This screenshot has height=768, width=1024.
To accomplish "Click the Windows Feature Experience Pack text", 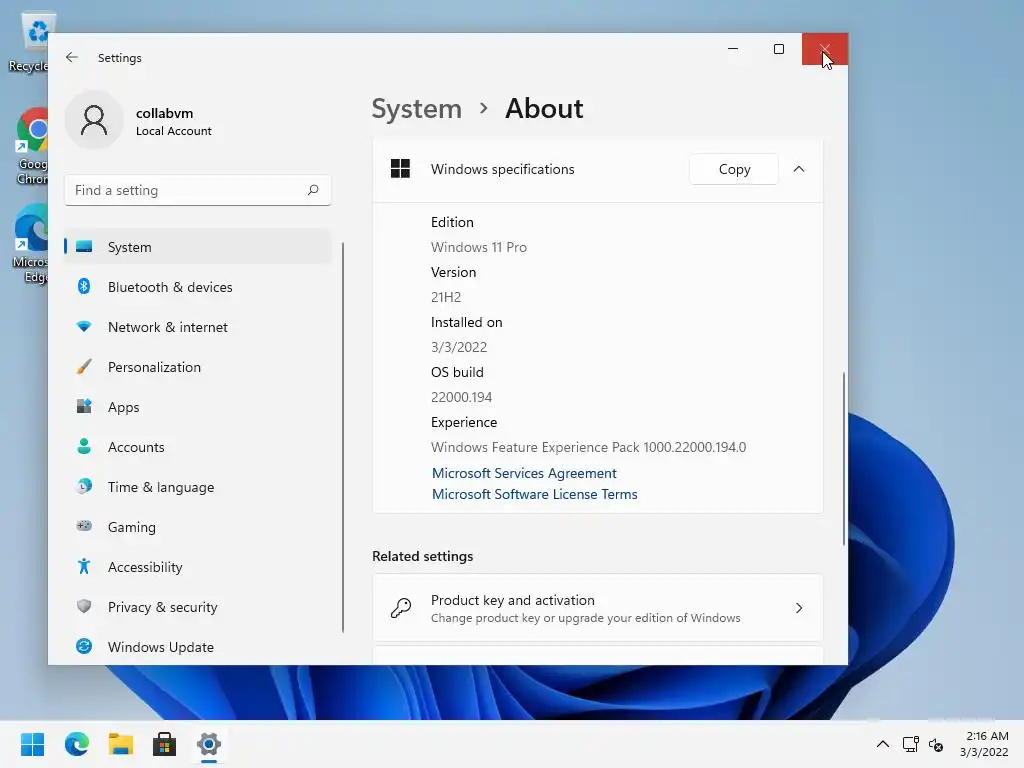I will coord(588,447).
